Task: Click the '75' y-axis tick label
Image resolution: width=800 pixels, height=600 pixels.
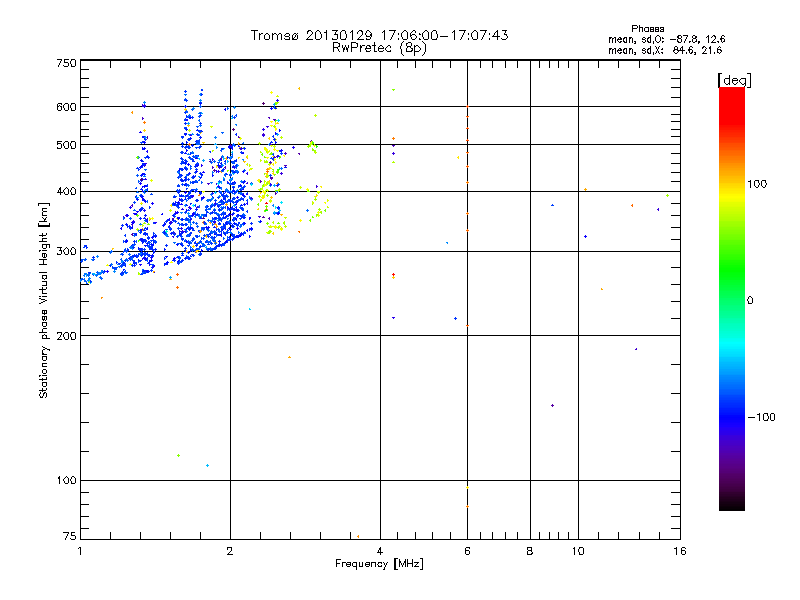Action: 70,536
